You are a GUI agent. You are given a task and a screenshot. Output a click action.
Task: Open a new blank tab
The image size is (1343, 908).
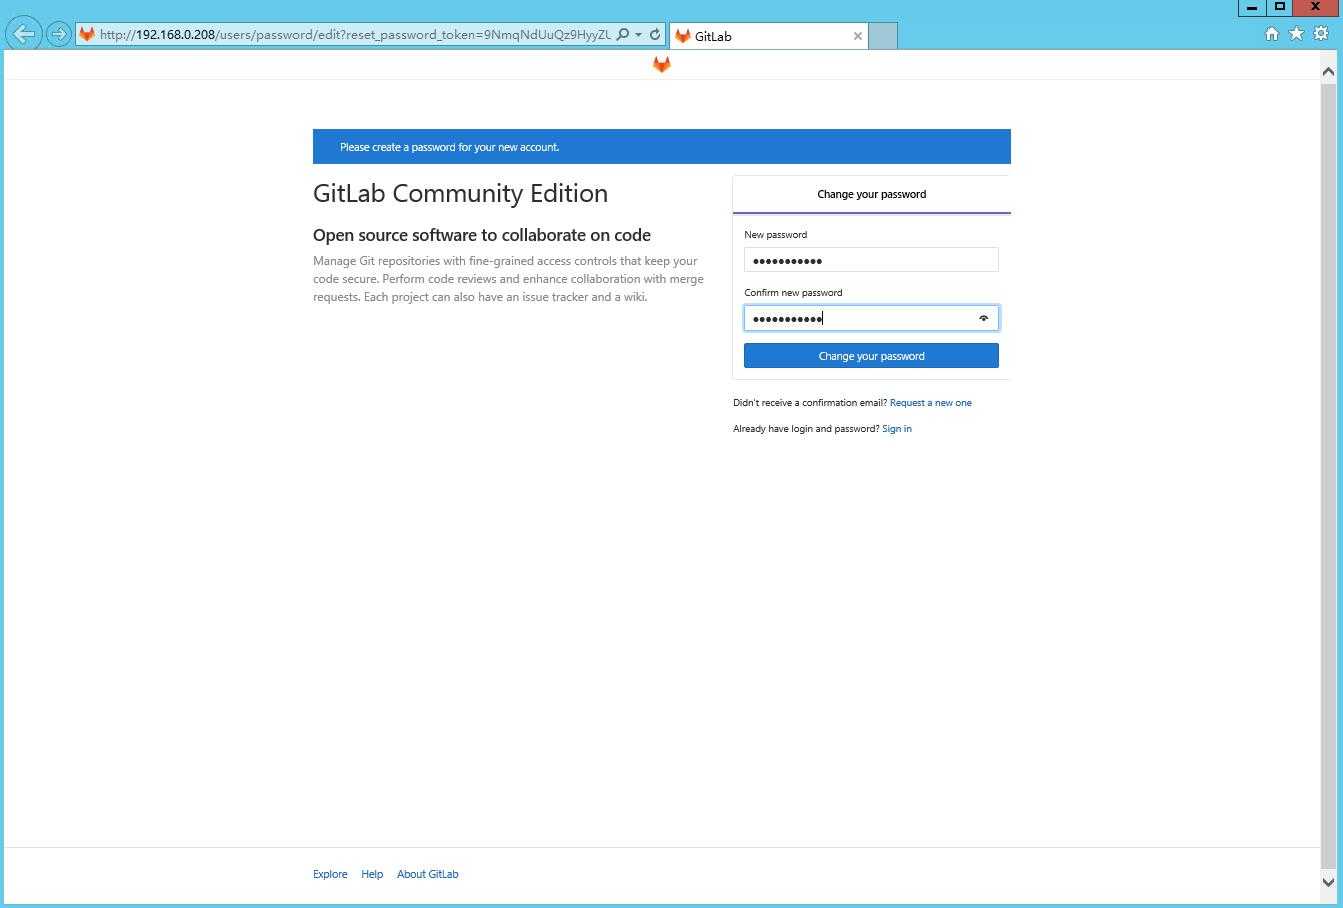pyautogui.click(x=883, y=36)
